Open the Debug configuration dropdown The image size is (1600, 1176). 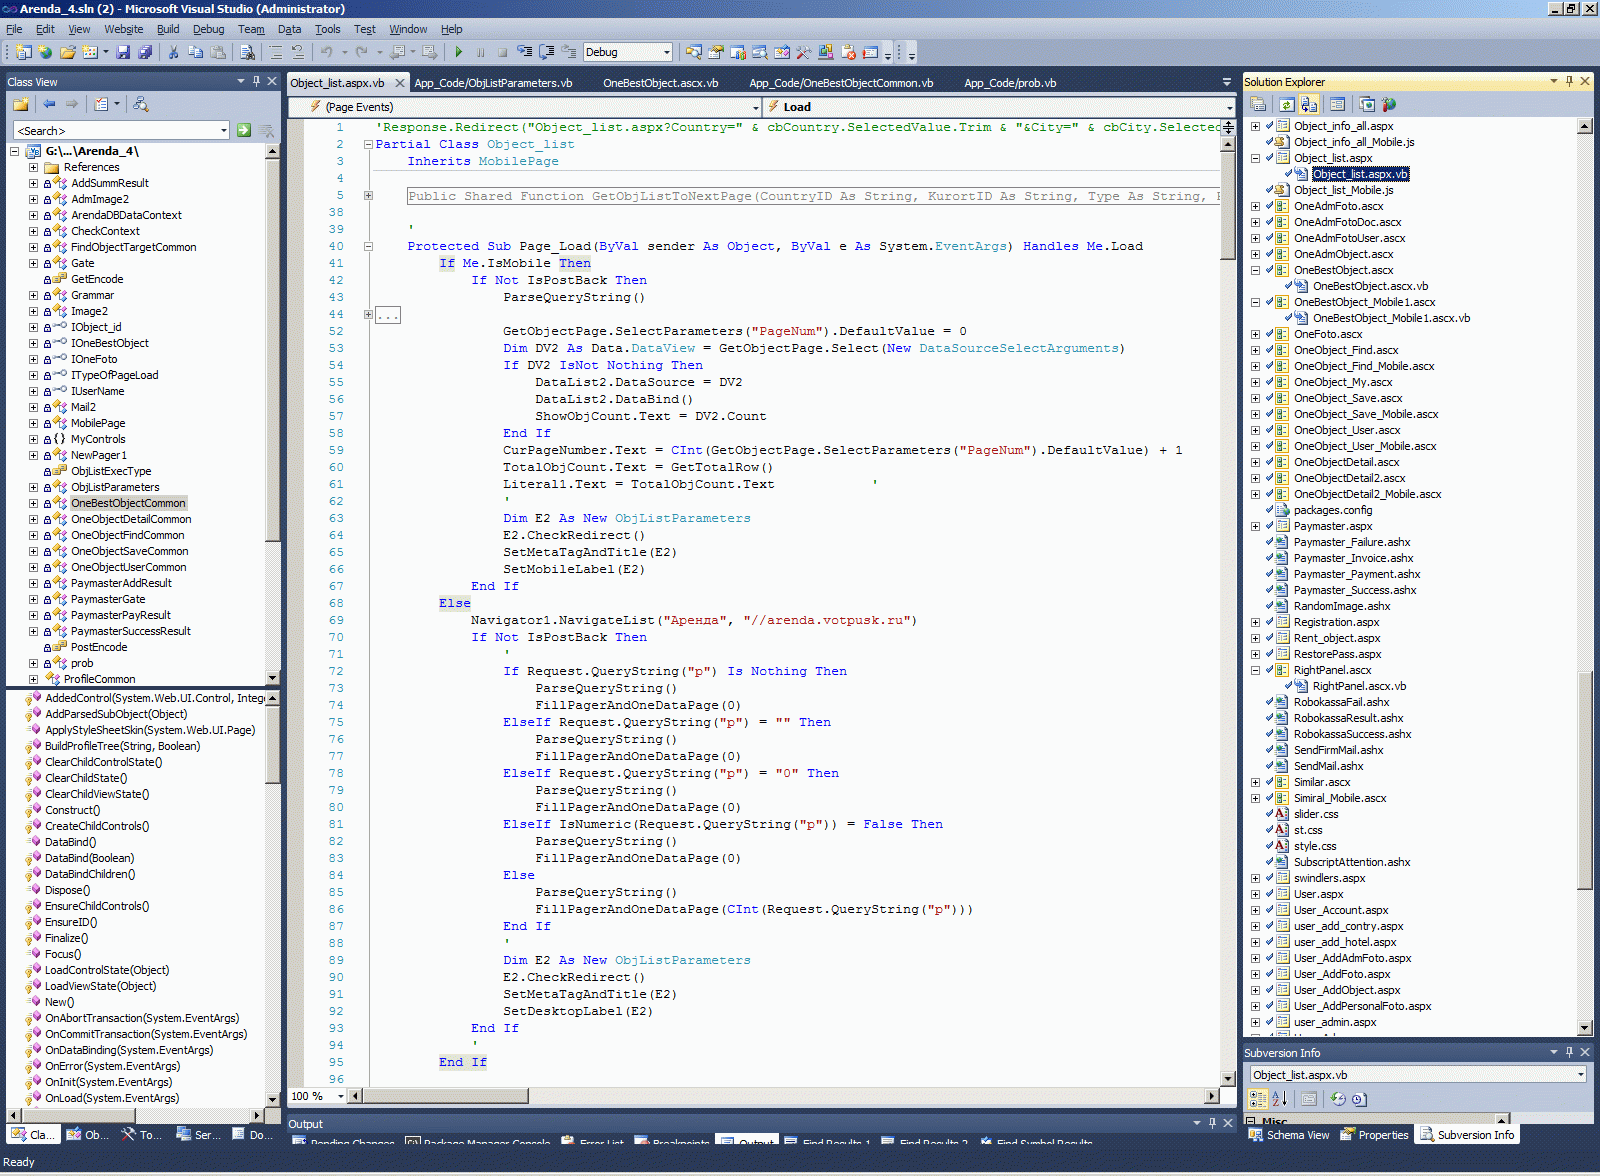666,52
